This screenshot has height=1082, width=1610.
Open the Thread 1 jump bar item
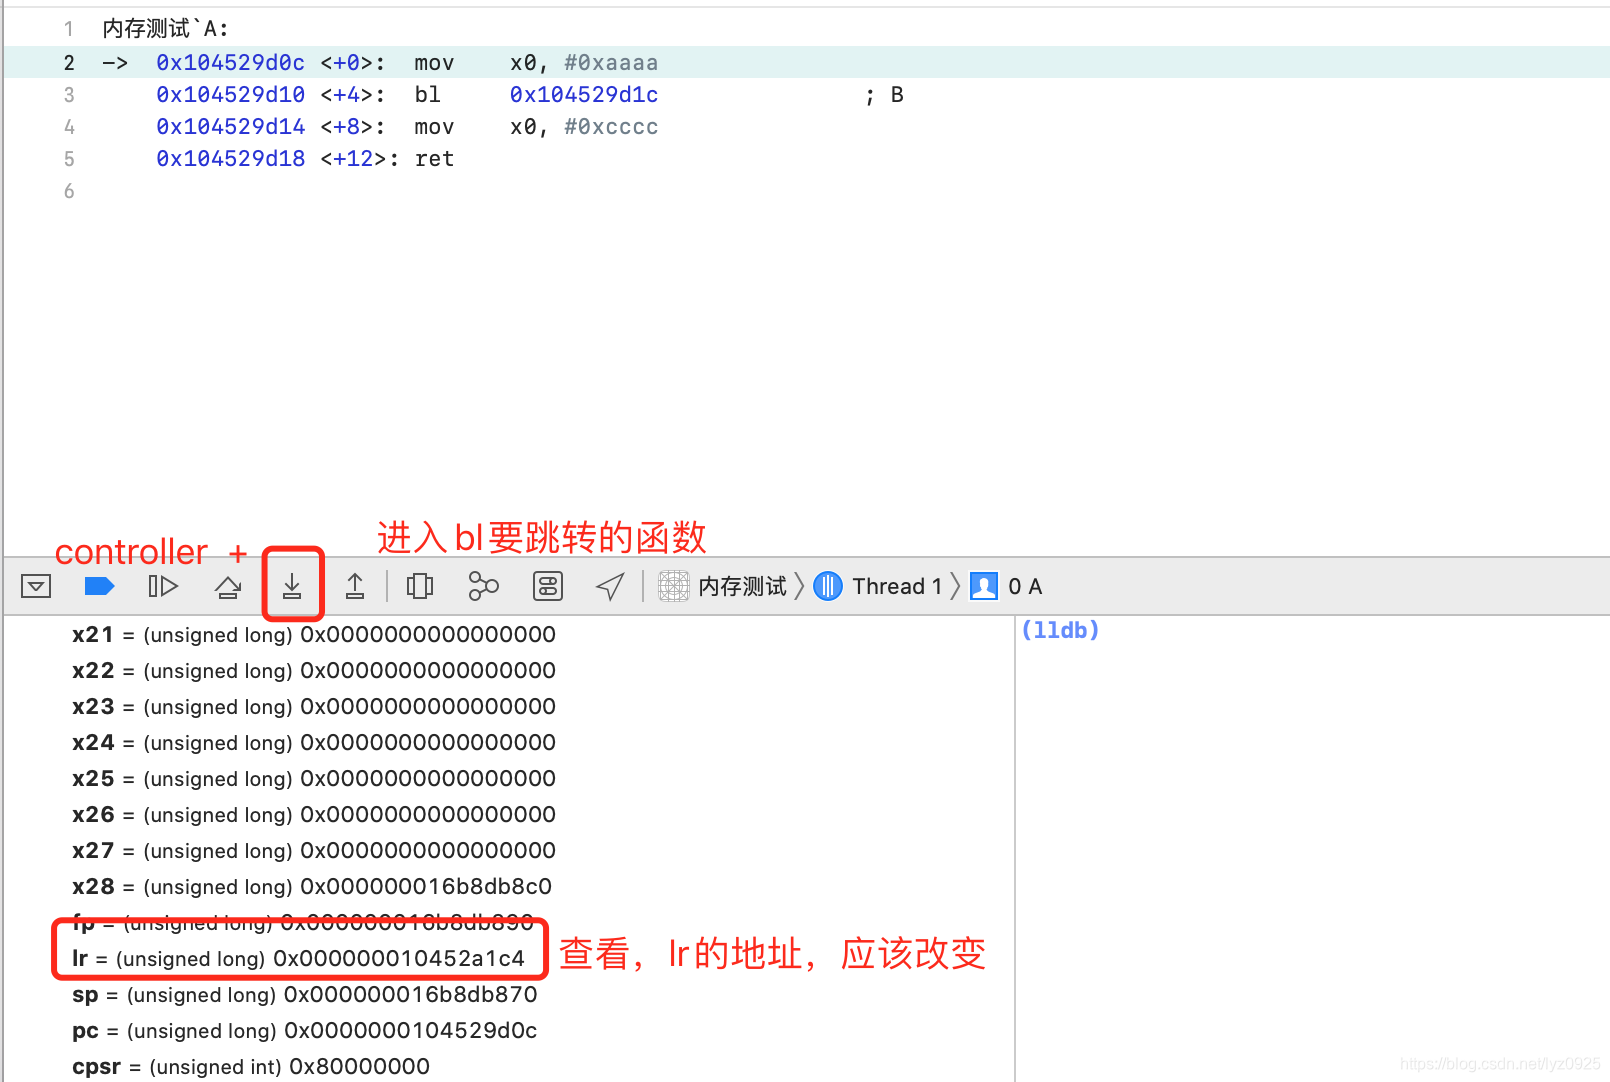point(897,586)
